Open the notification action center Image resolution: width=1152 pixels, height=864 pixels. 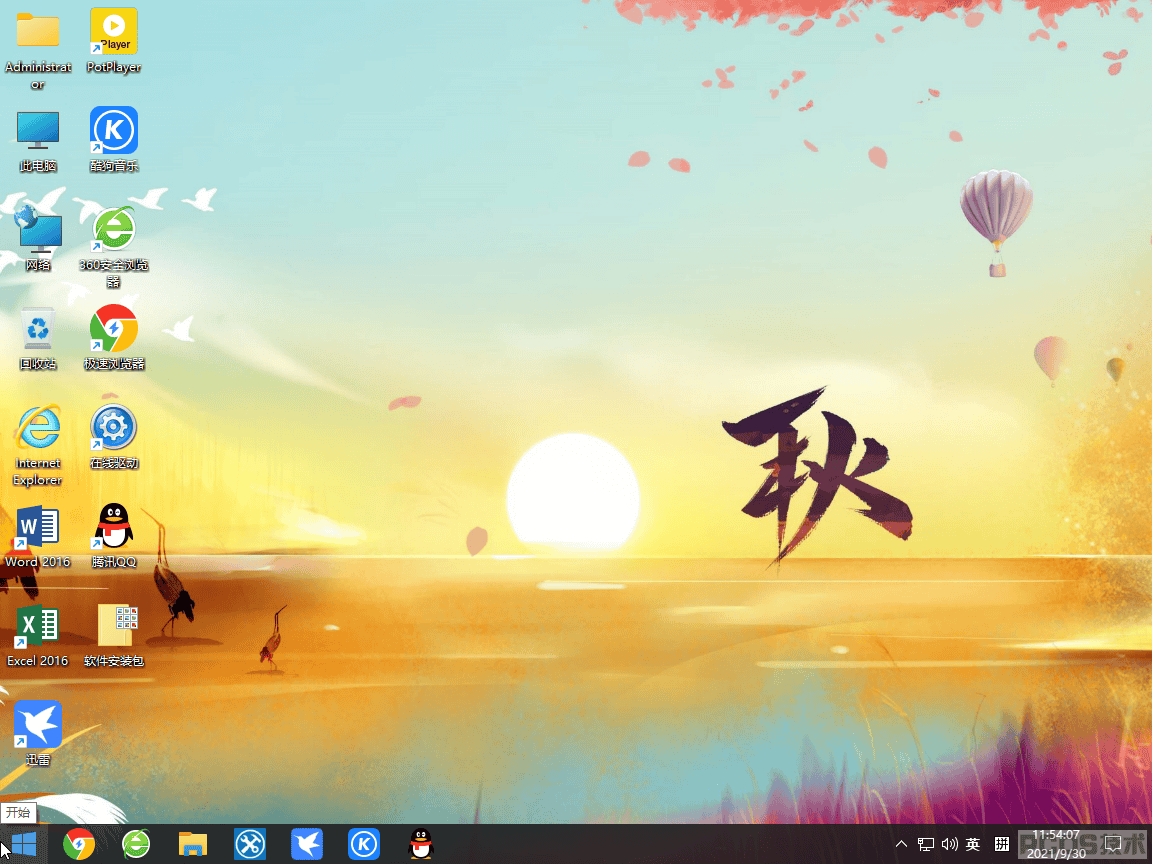pyautogui.click(x=1113, y=844)
